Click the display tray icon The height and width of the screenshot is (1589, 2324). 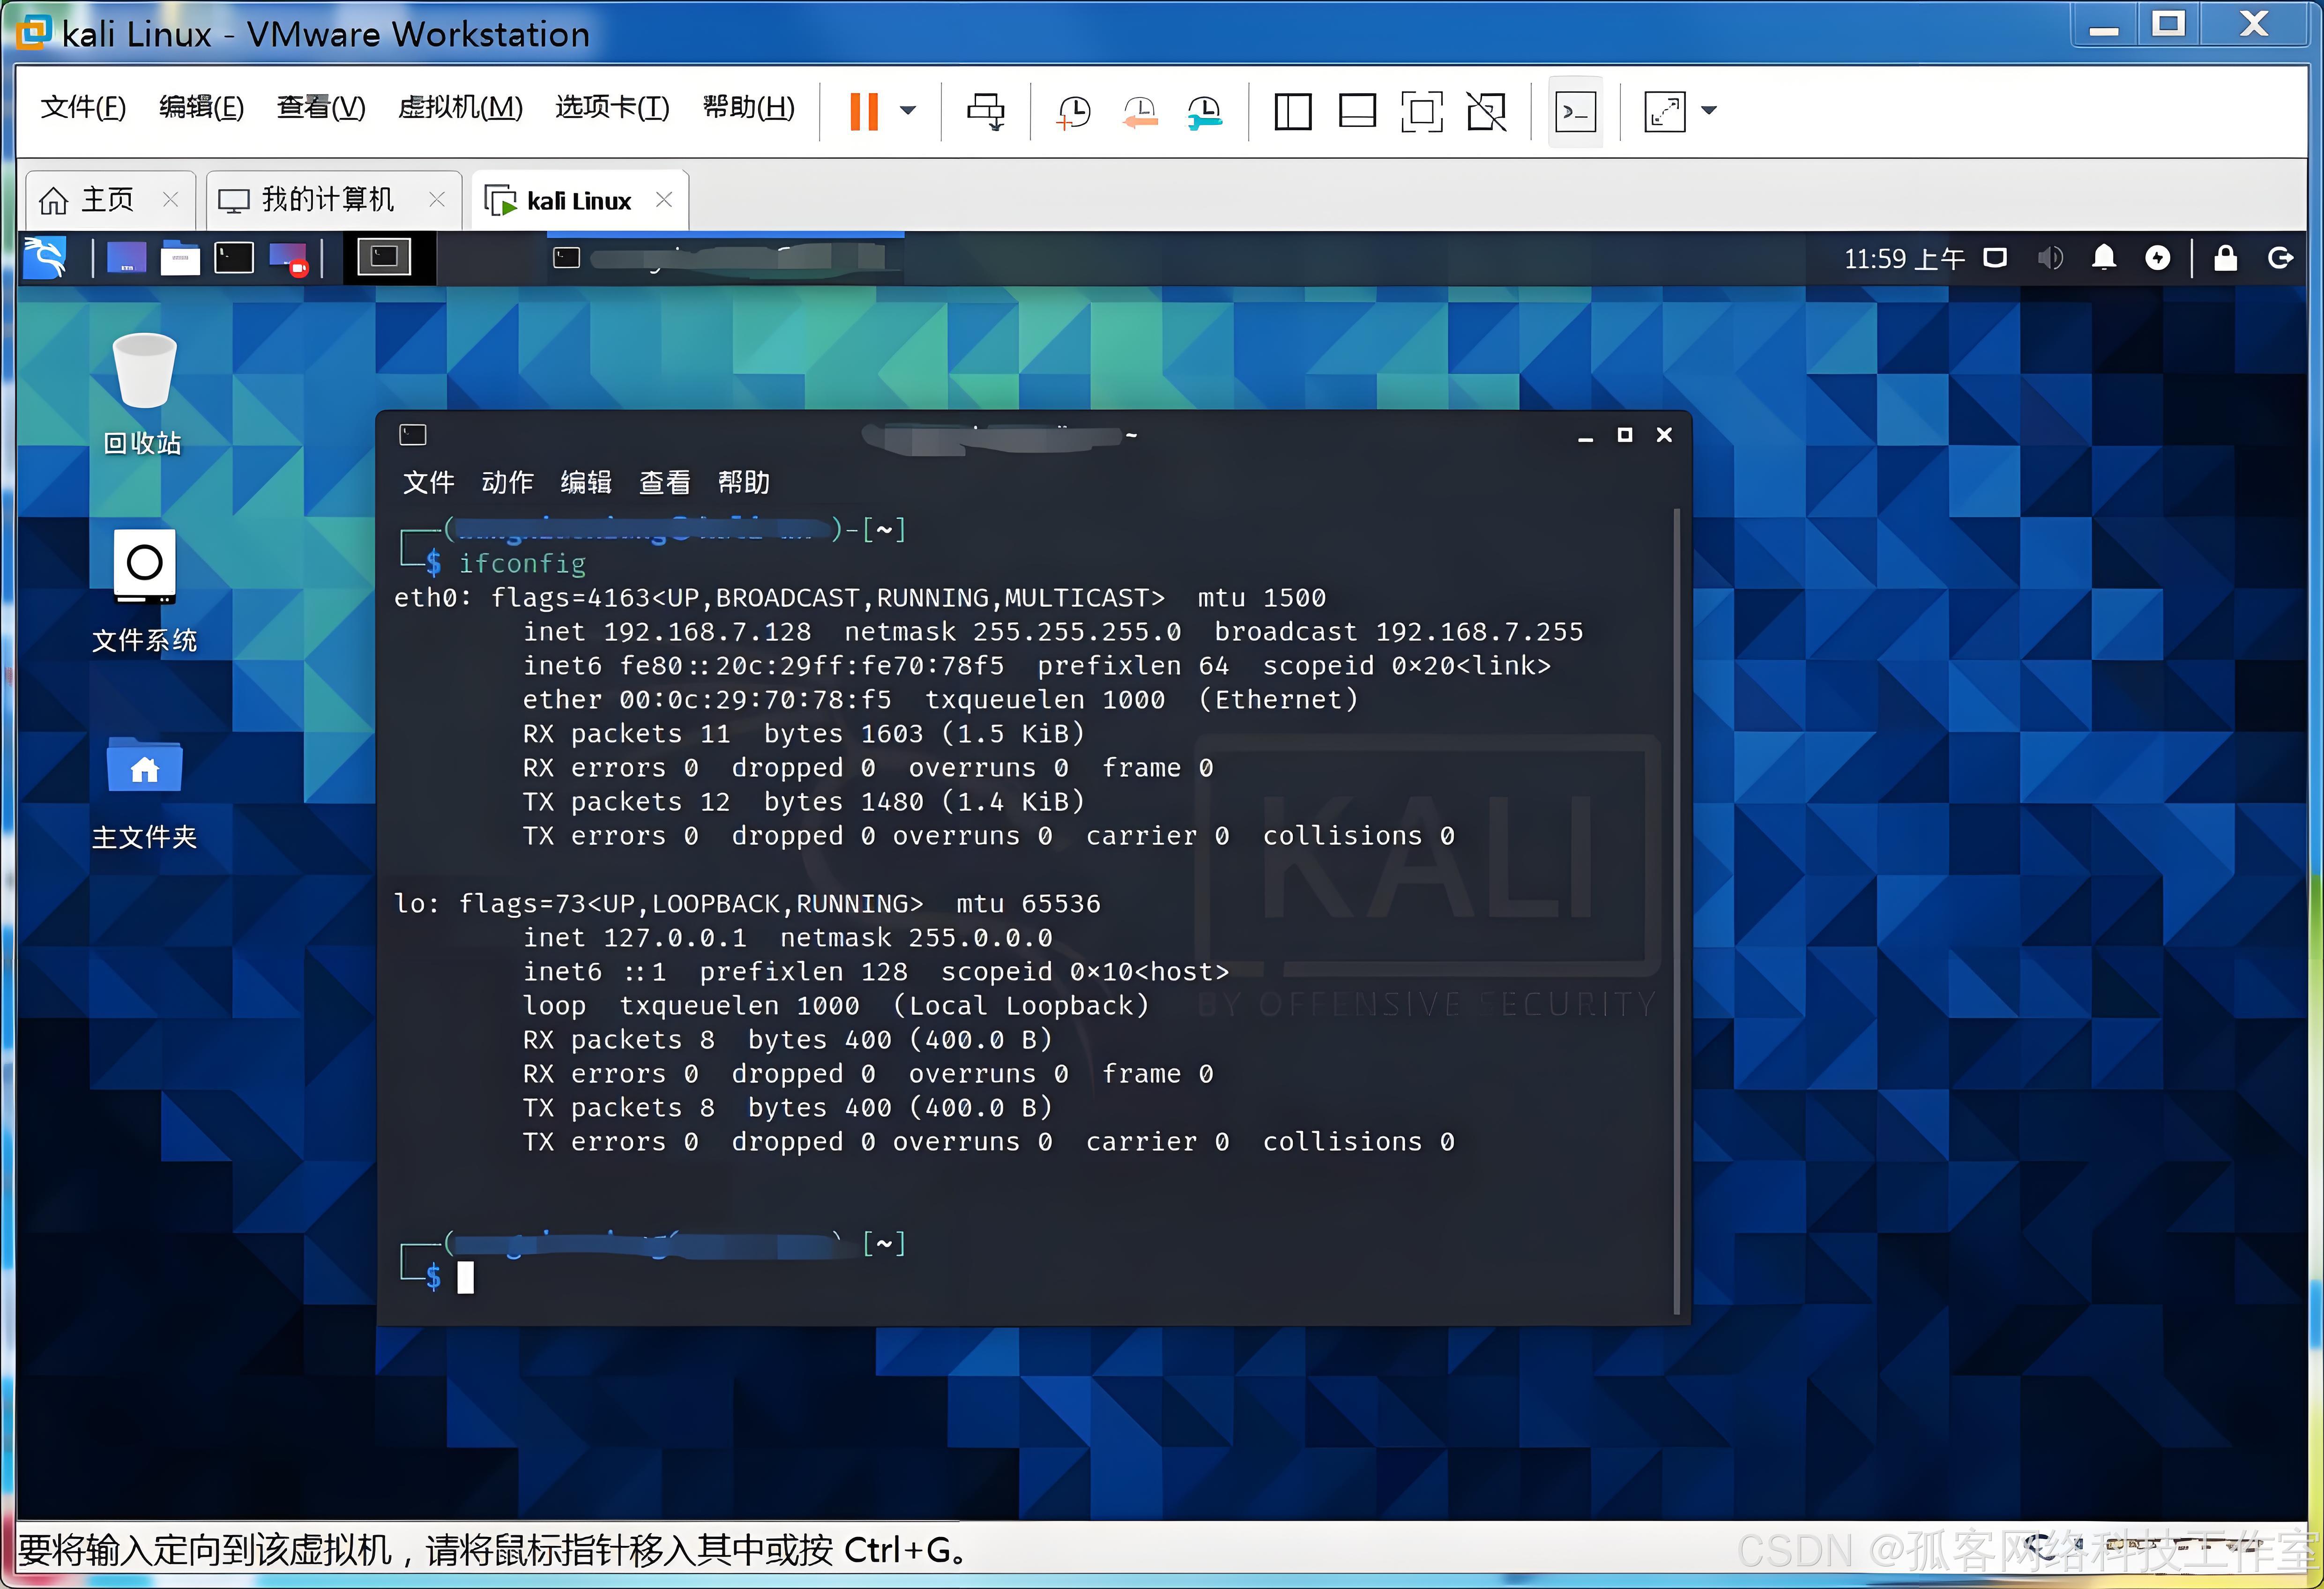[x=1995, y=258]
